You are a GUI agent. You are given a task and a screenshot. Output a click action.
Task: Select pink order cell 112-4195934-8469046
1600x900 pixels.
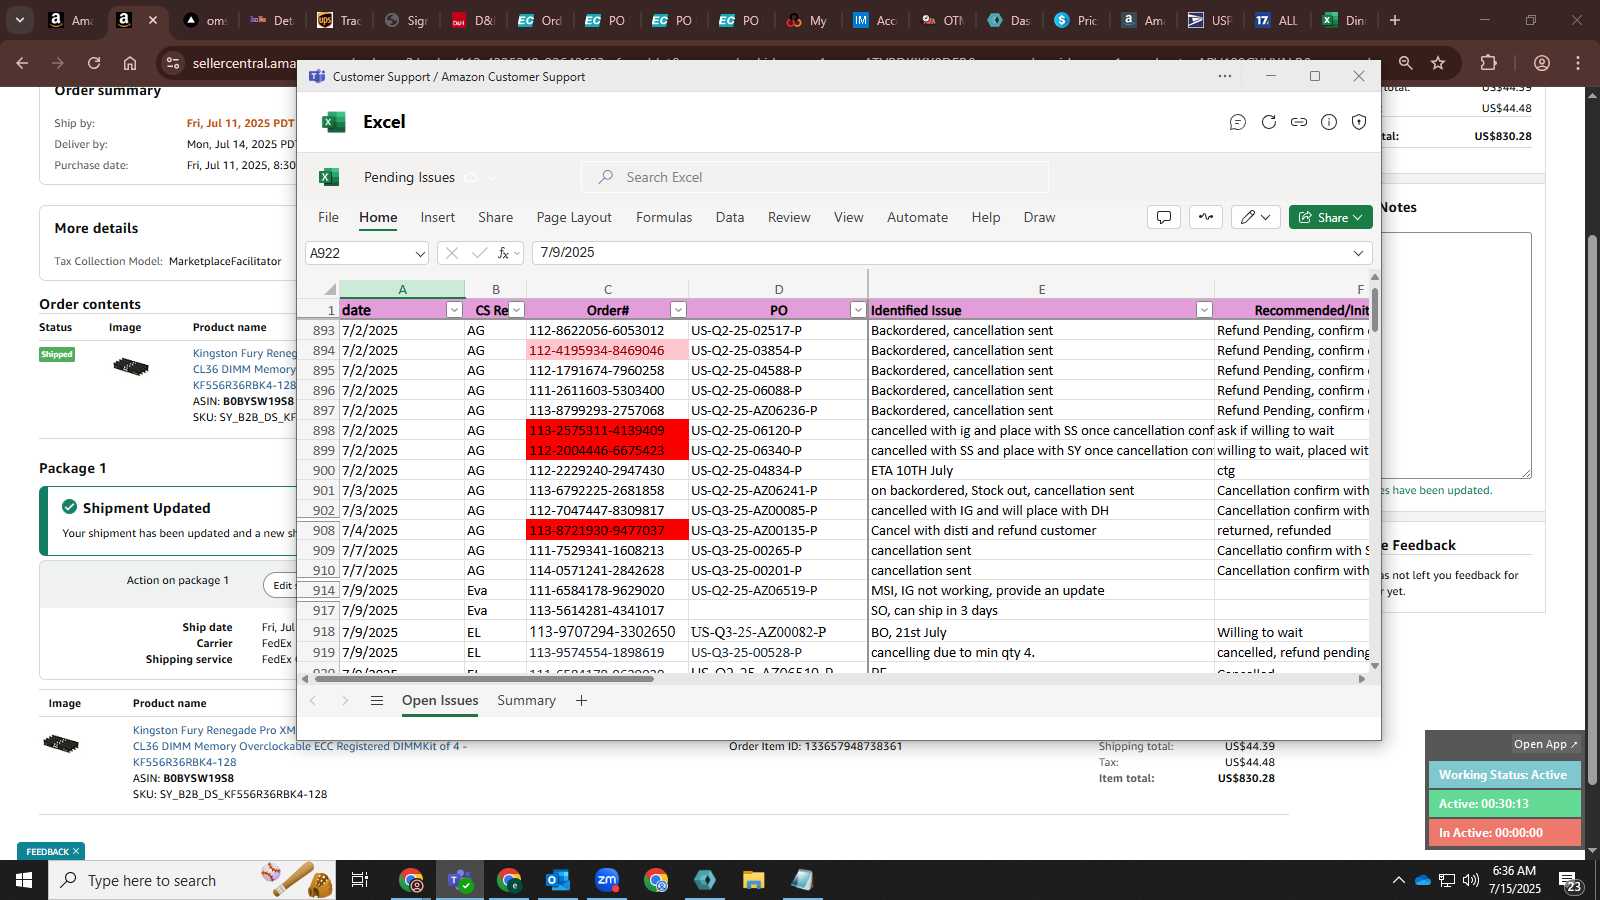[x=607, y=350]
